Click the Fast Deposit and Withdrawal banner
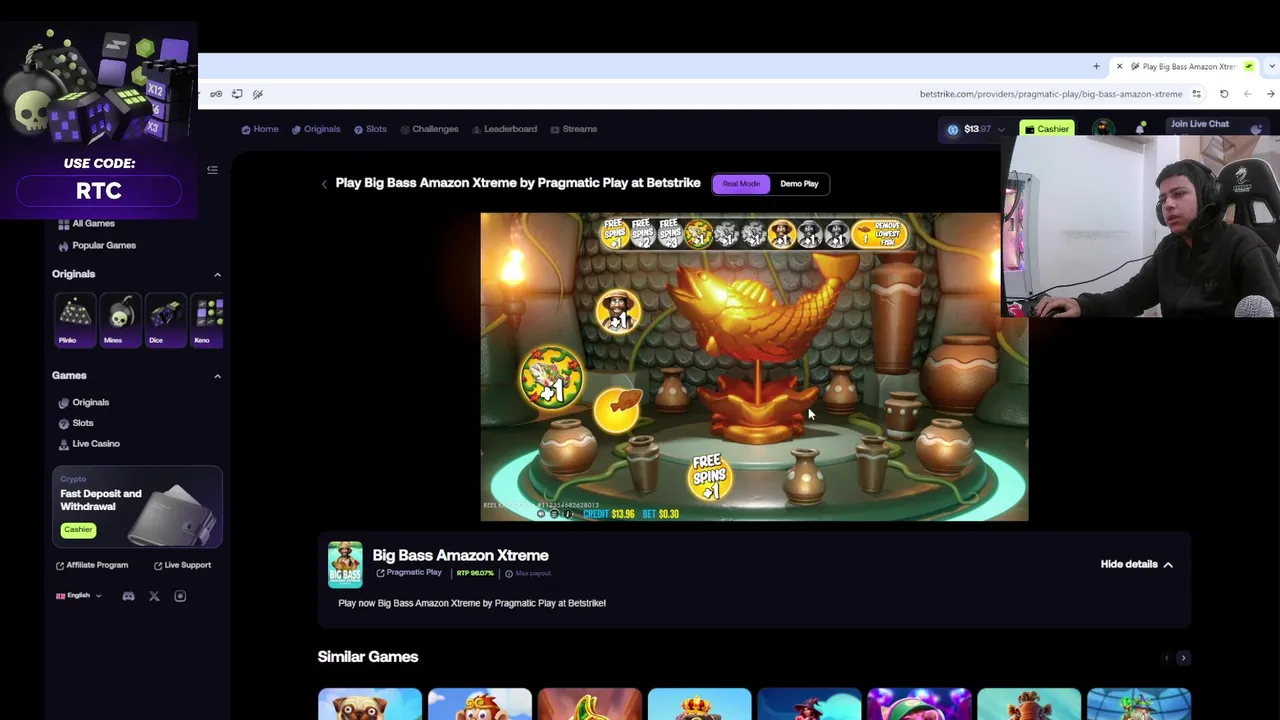1280x720 pixels. coord(137,507)
